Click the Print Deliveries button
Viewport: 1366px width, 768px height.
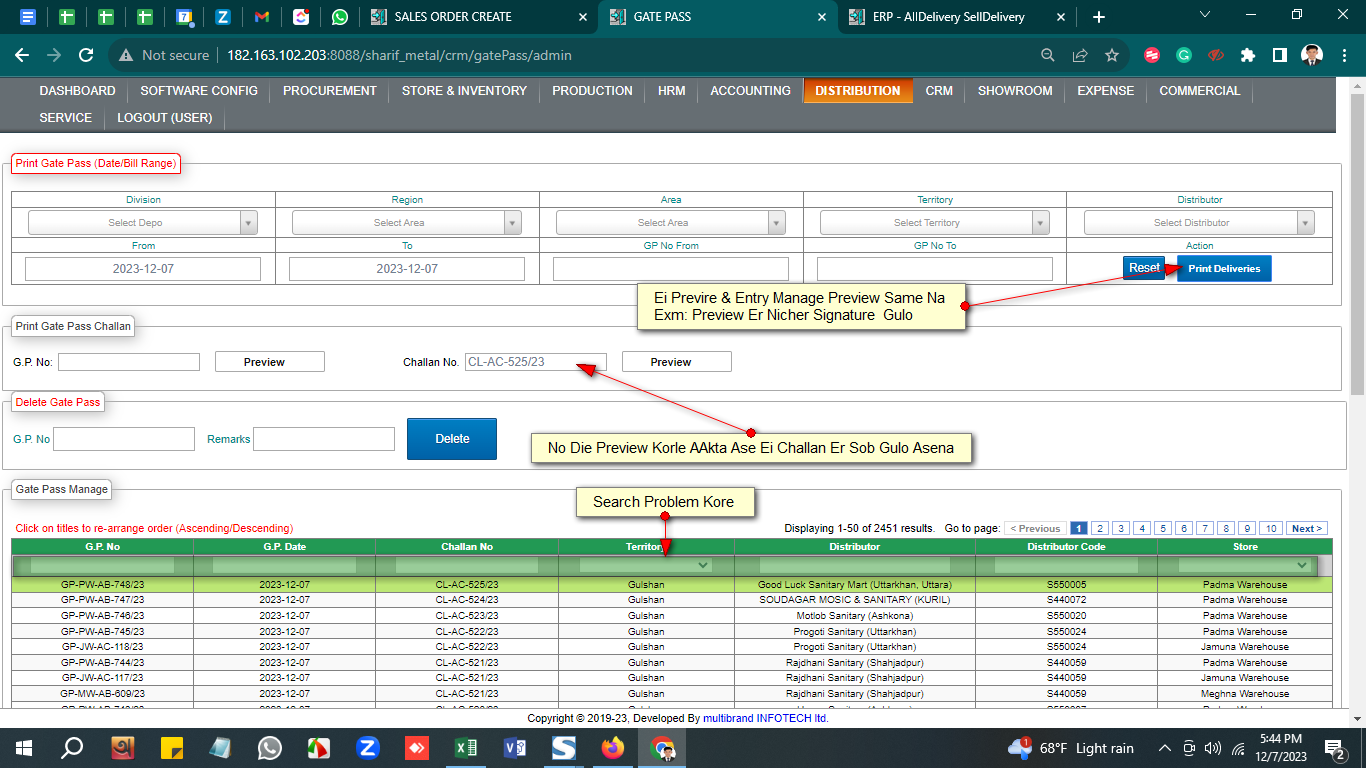(1224, 268)
